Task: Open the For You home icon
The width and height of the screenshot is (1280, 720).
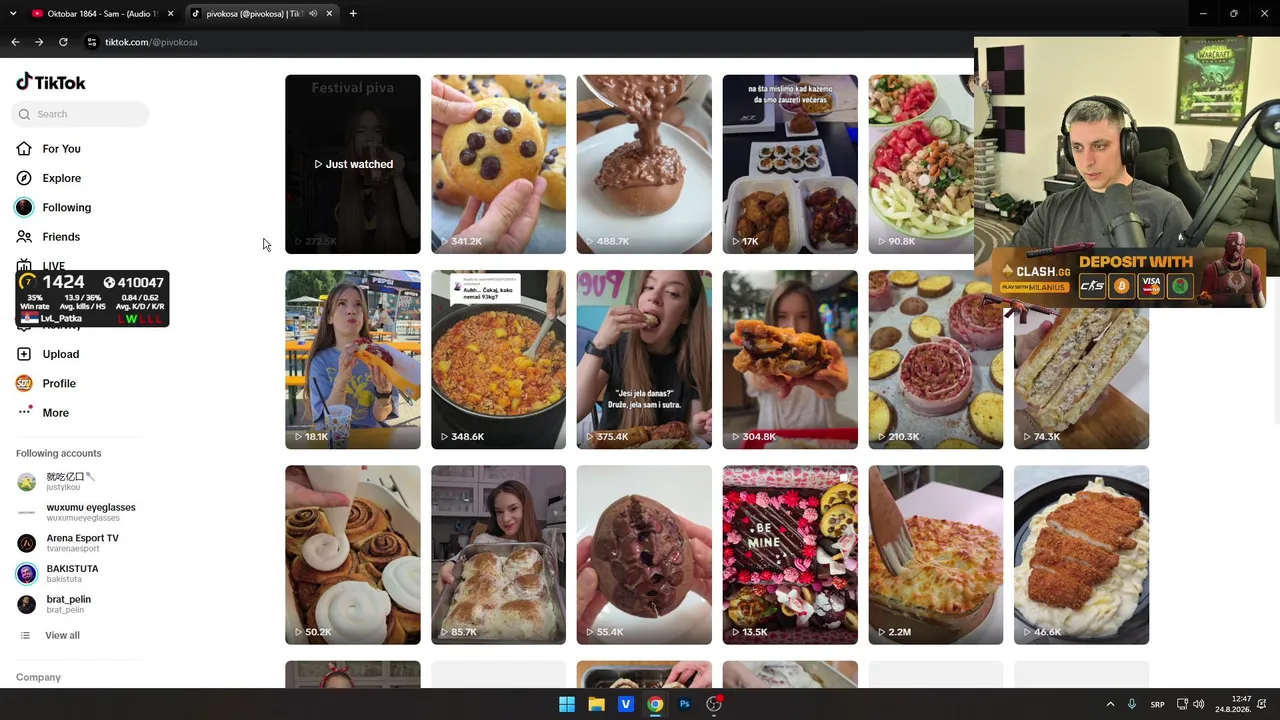Action: 24,149
